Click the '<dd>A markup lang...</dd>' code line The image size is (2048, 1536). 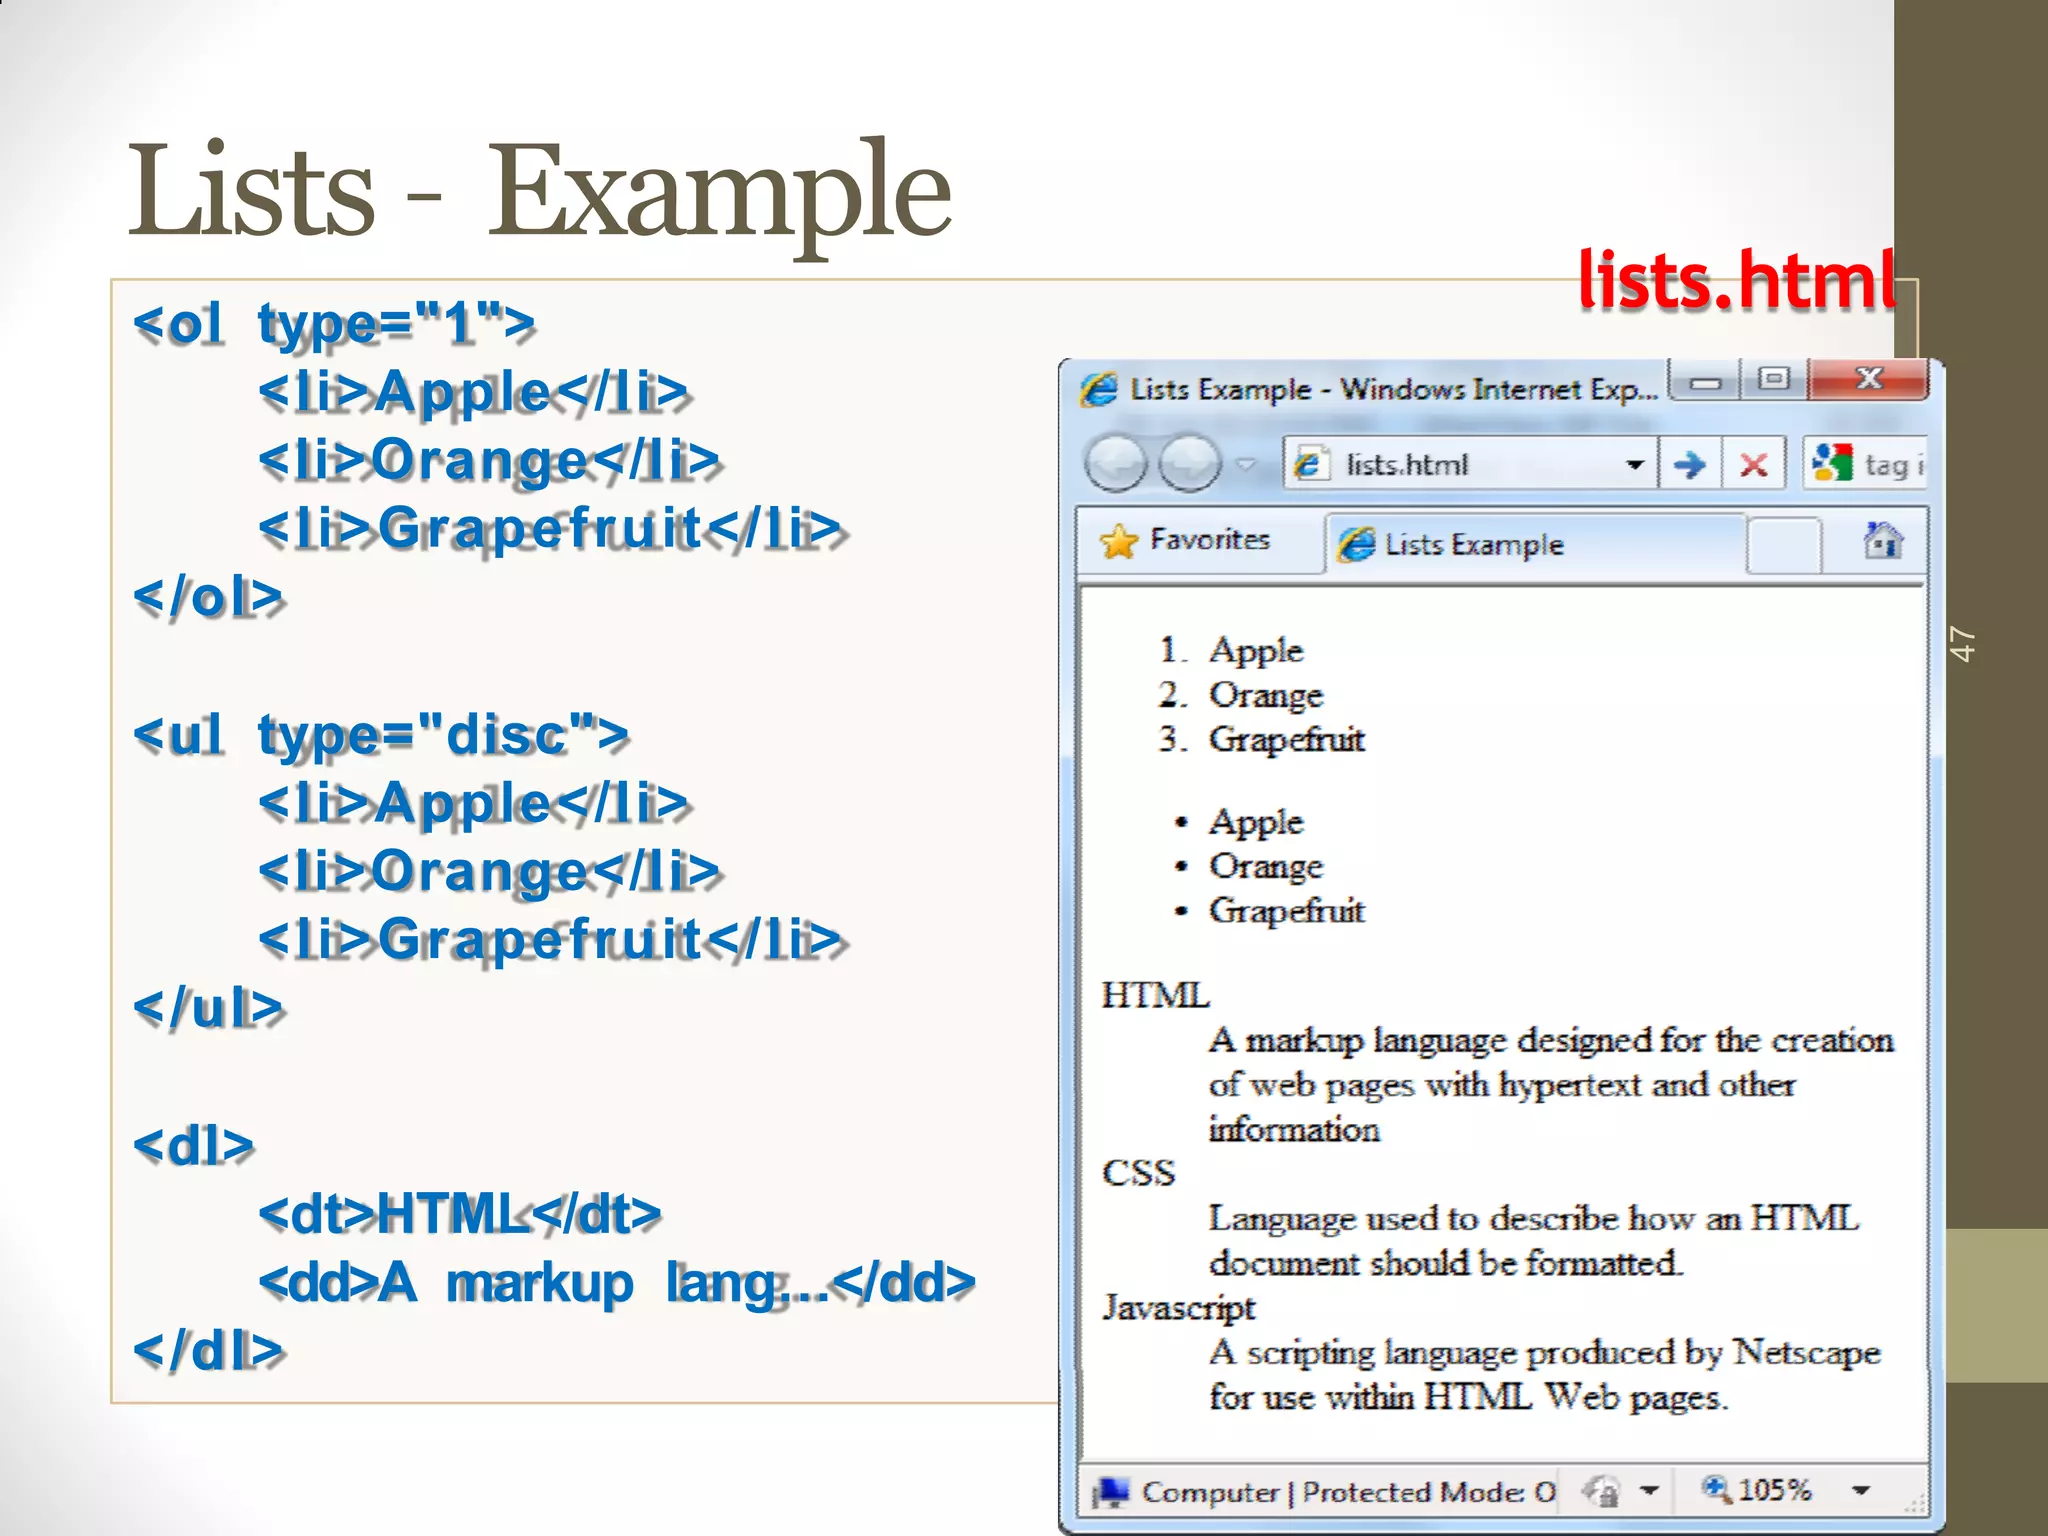tap(617, 1283)
